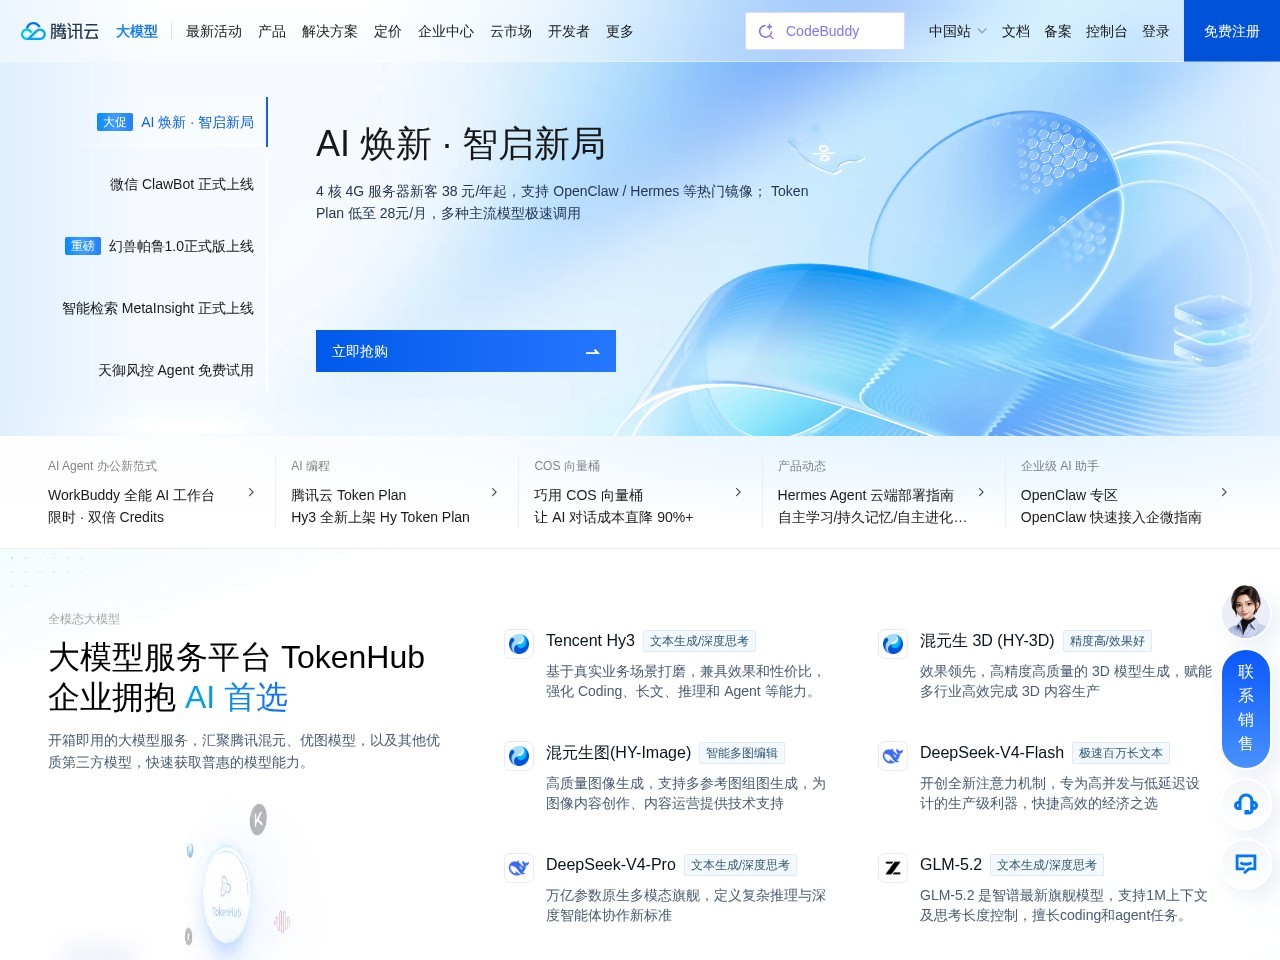Focus the CodeBuddy search field
The height and width of the screenshot is (960, 1280).
[x=825, y=31]
